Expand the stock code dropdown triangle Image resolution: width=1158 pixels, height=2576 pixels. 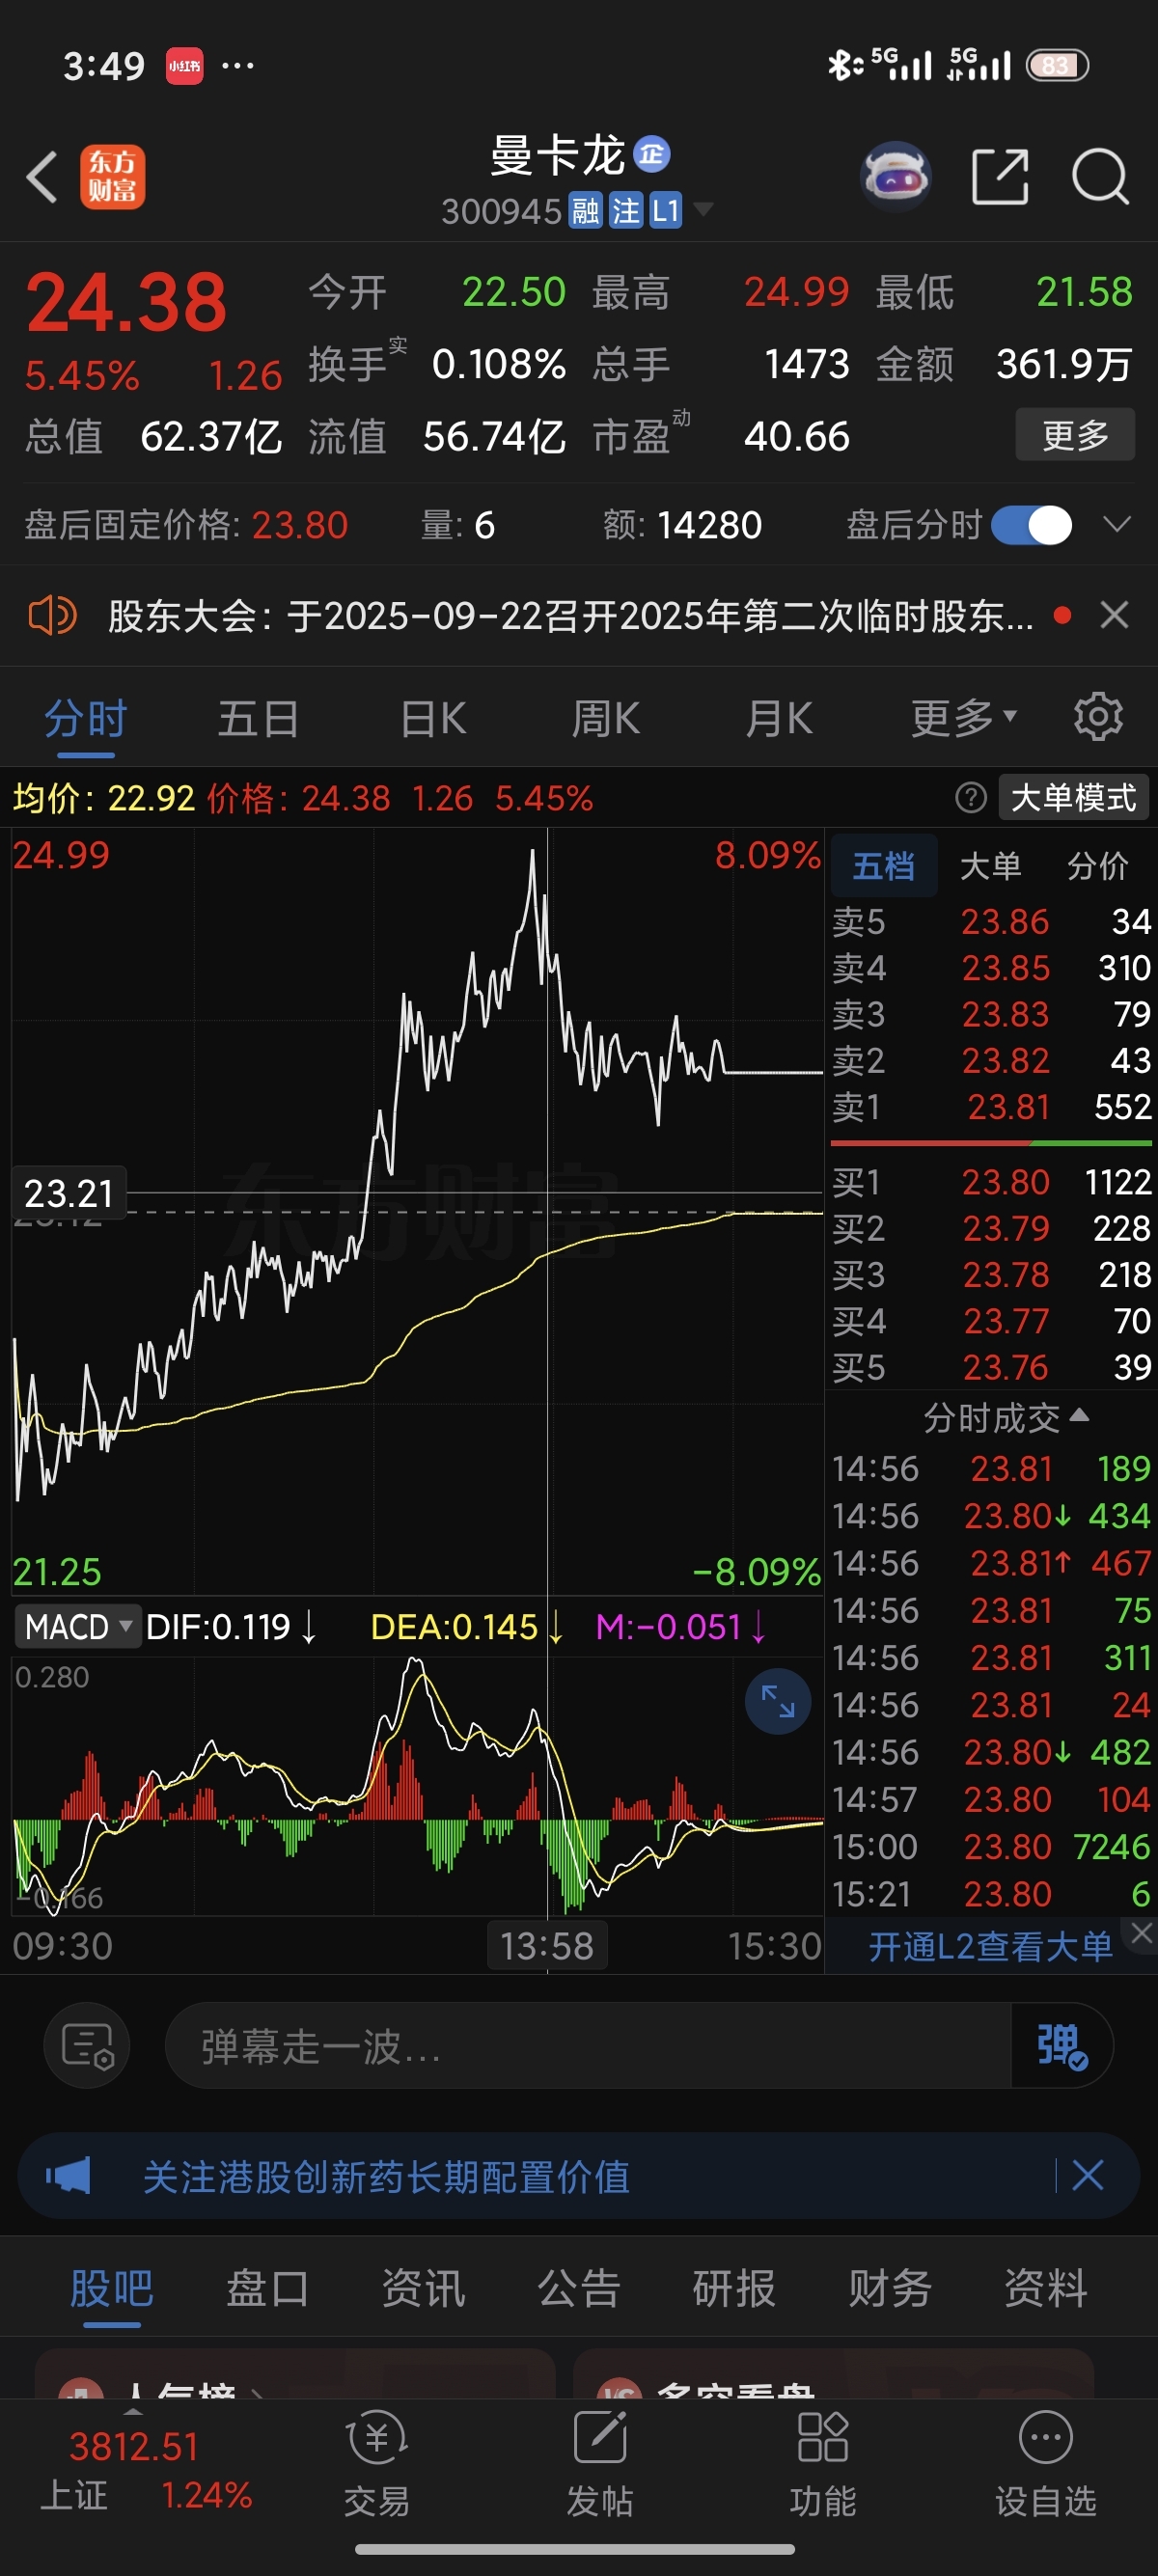pyautogui.click(x=703, y=209)
